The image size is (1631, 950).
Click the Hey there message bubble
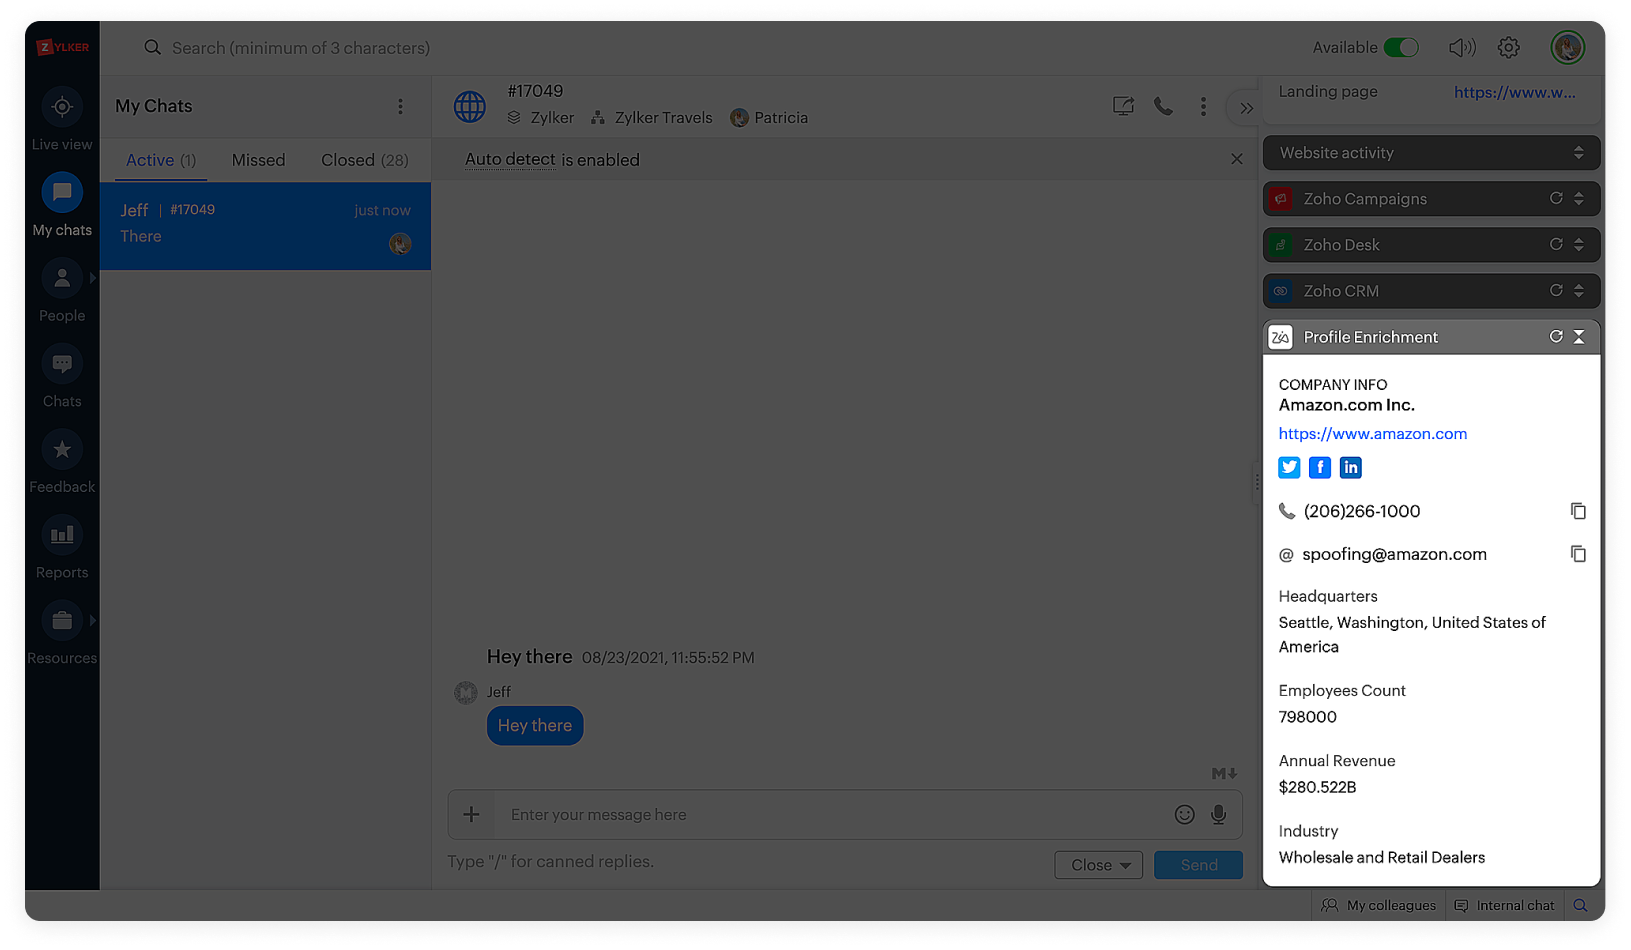[535, 726]
